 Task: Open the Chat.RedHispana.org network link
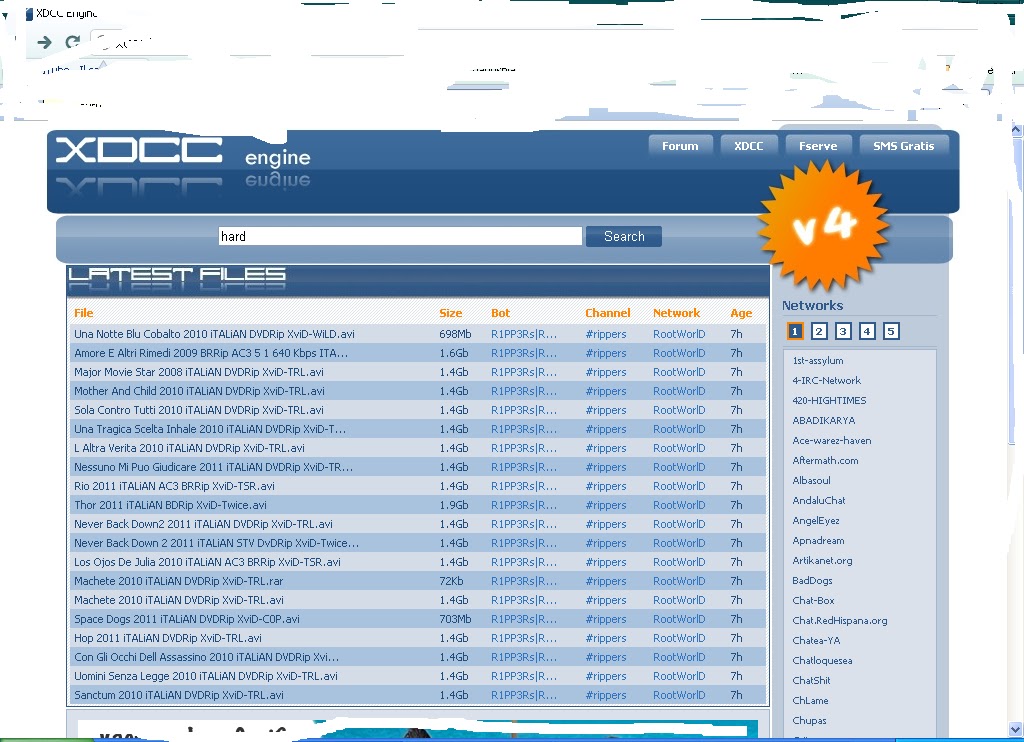click(x=840, y=621)
